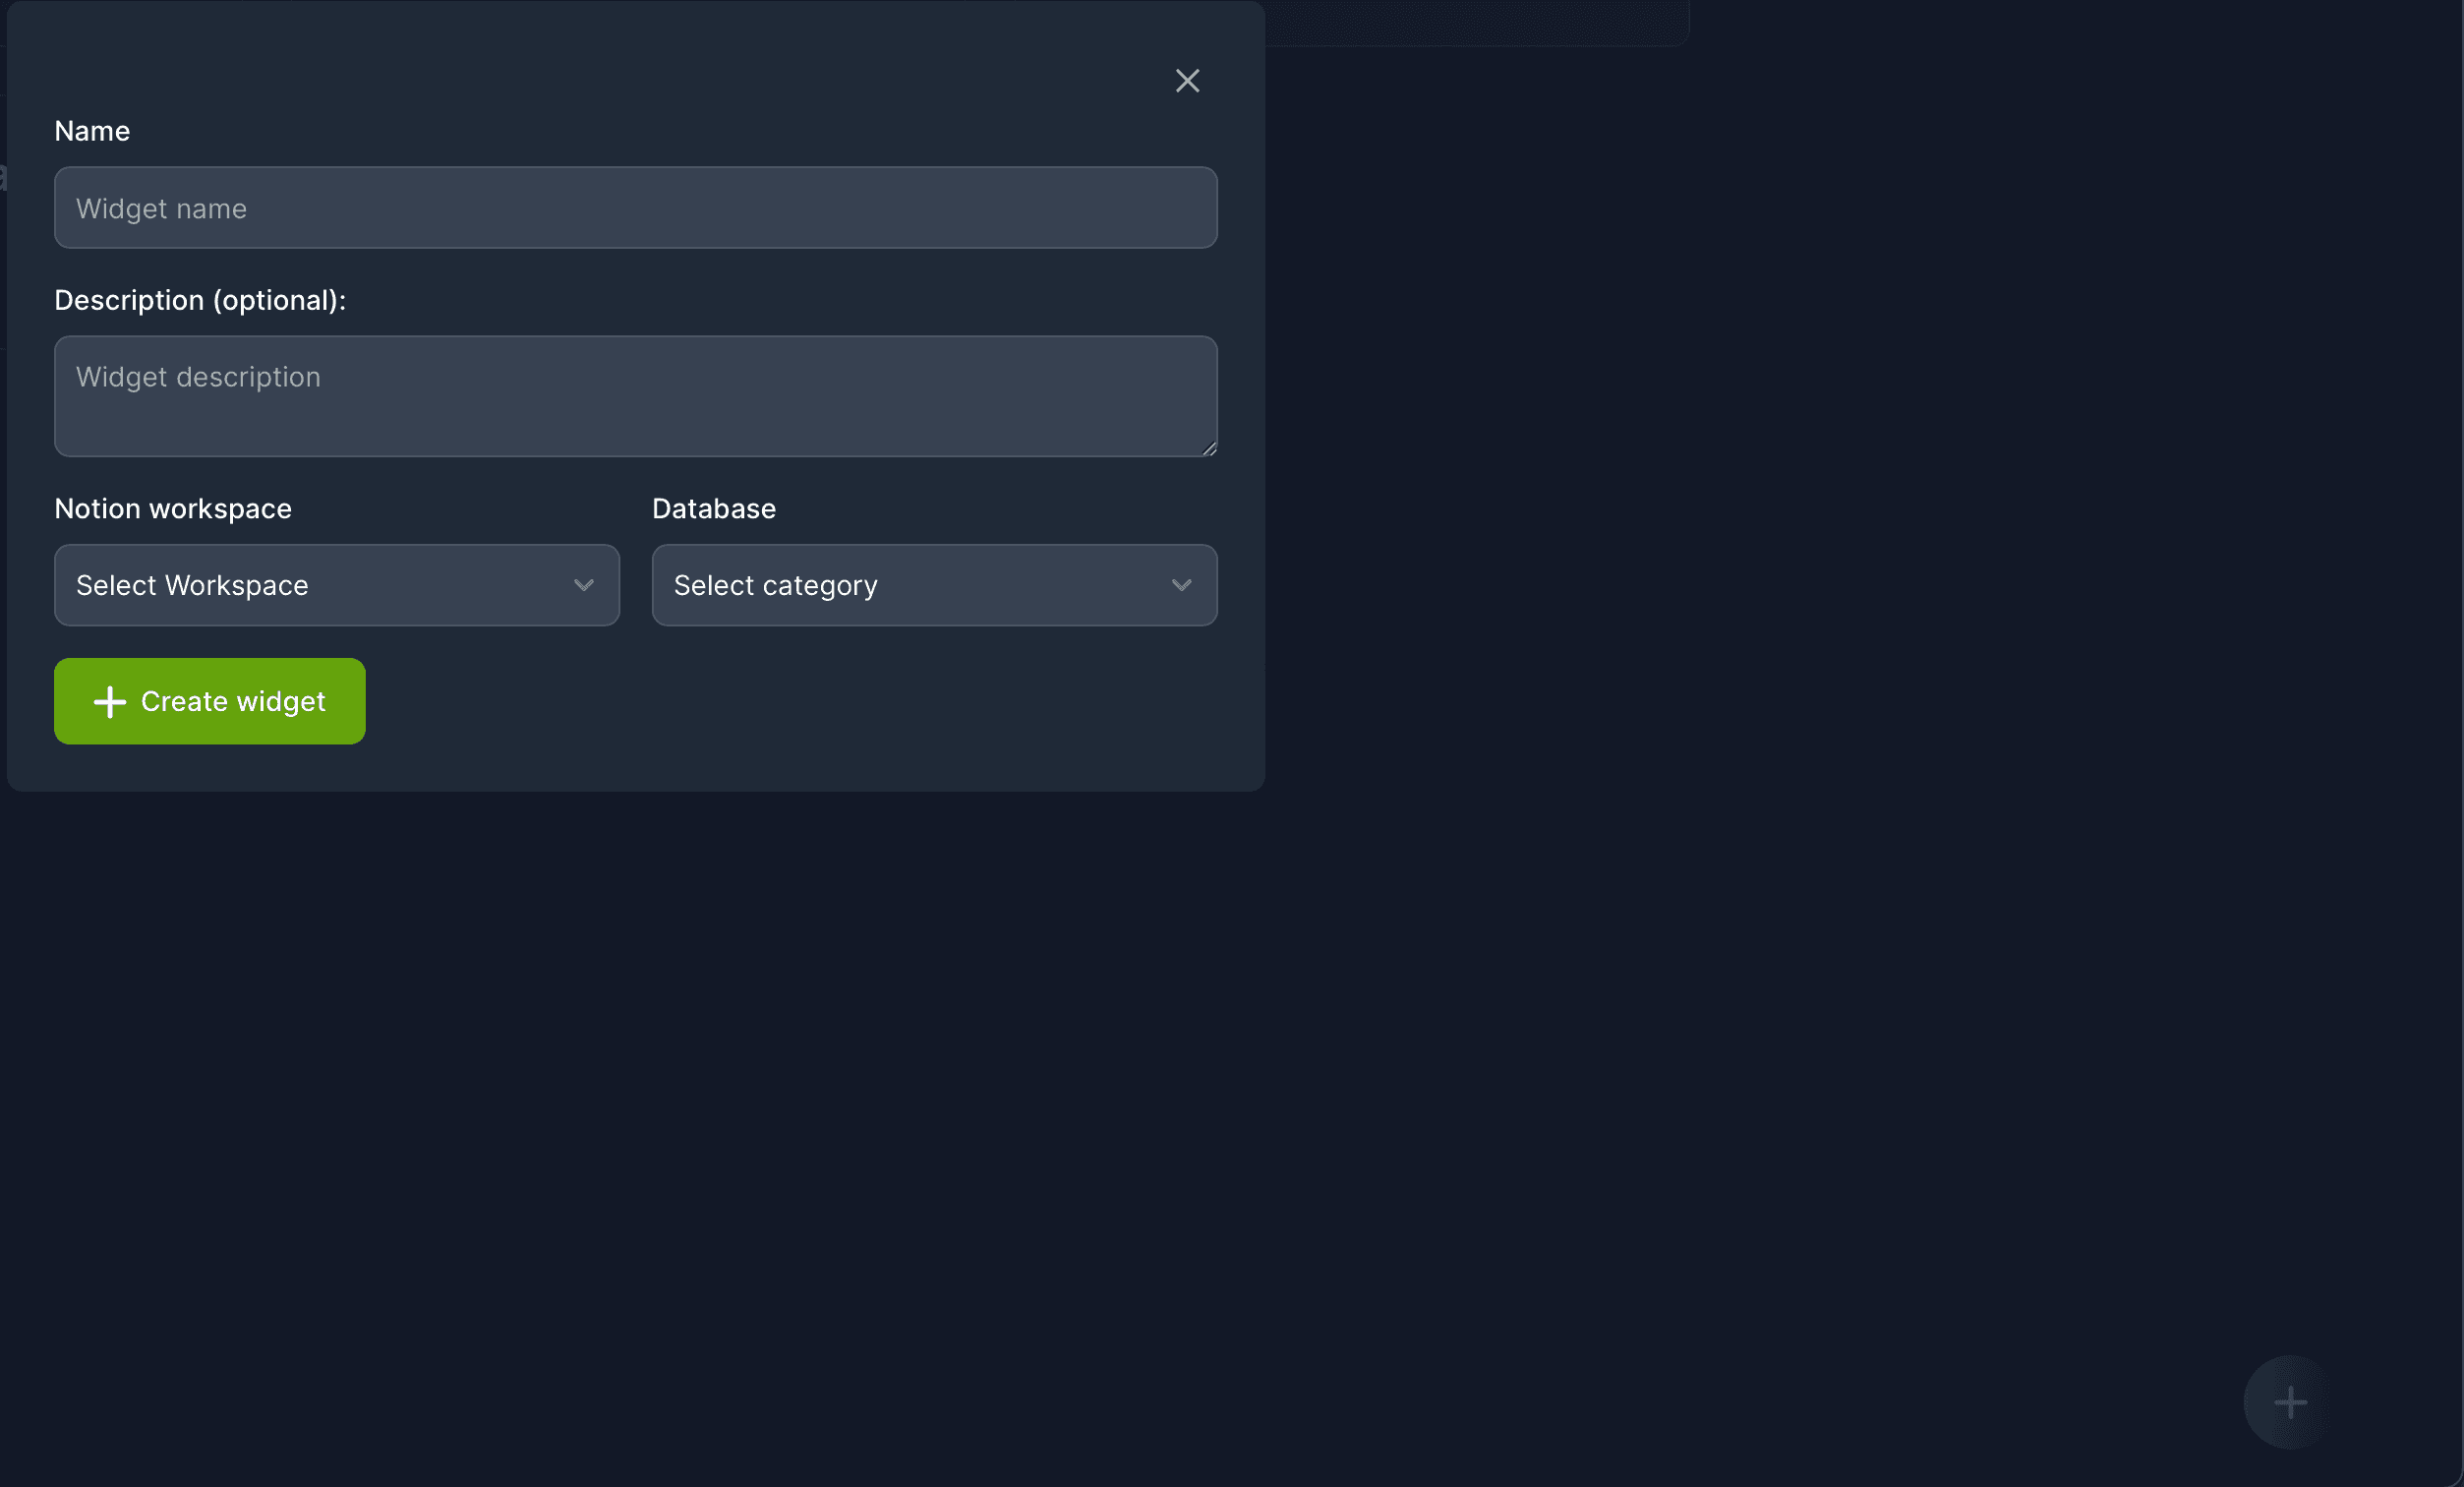This screenshot has height=1487, width=2464.
Task: Close the widget dialog with X icon
Action: (1187, 81)
